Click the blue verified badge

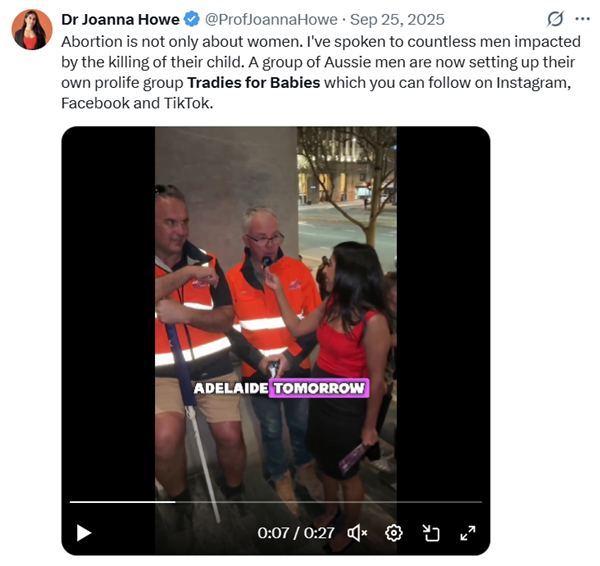pyautogui.click(x=192, y=19)
